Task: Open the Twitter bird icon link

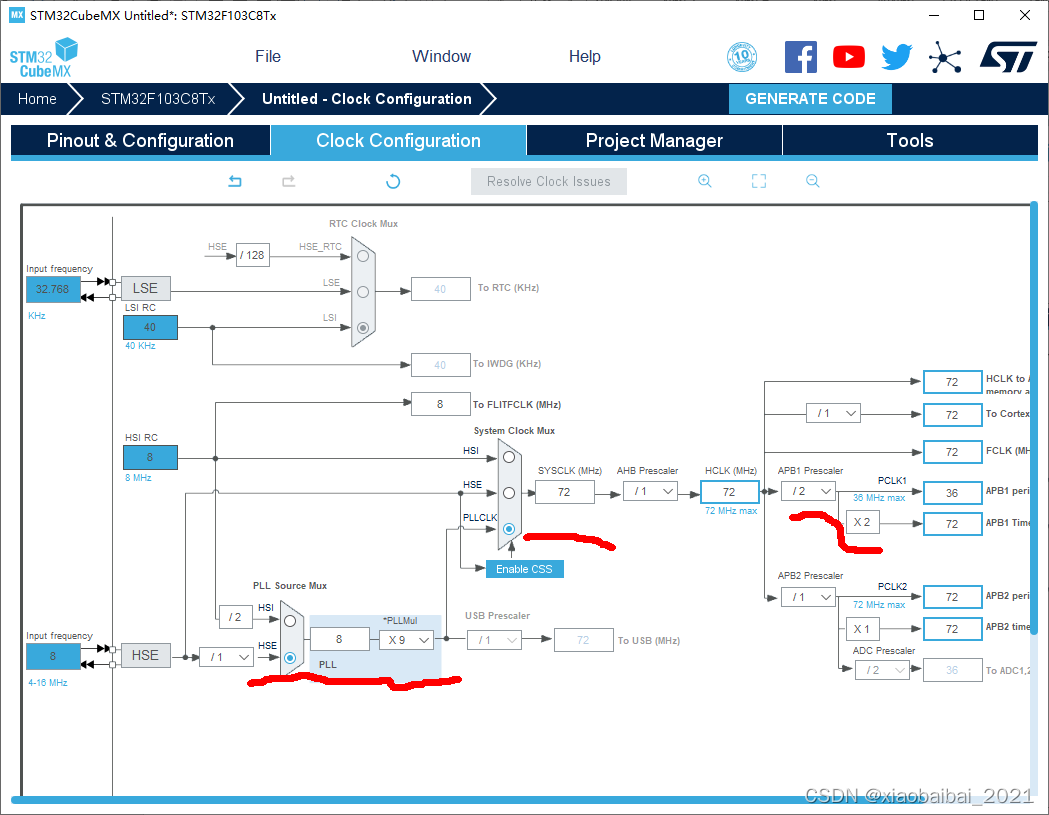Action: click(x=896, y=57)
